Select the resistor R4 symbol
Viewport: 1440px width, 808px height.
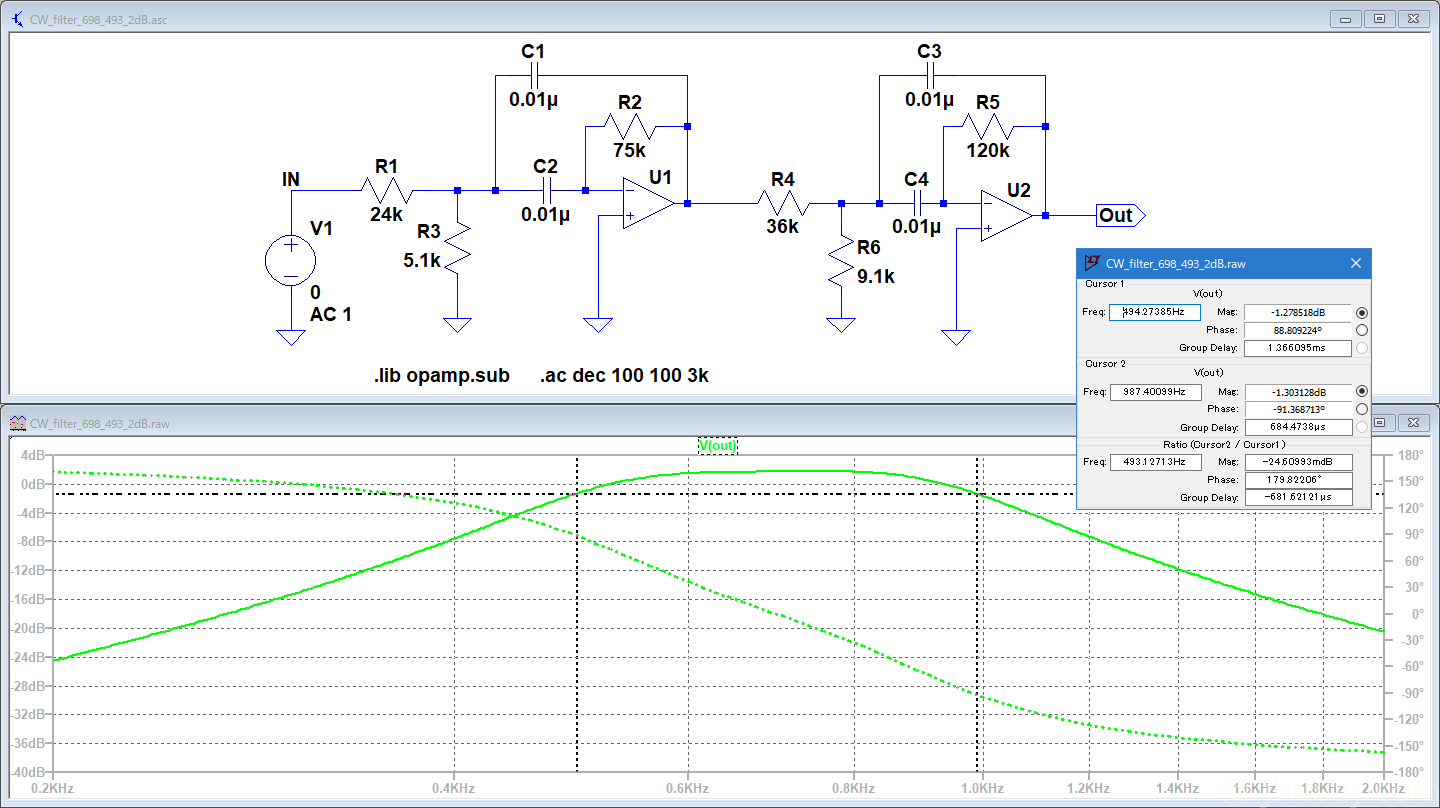(x=783, y=203)
